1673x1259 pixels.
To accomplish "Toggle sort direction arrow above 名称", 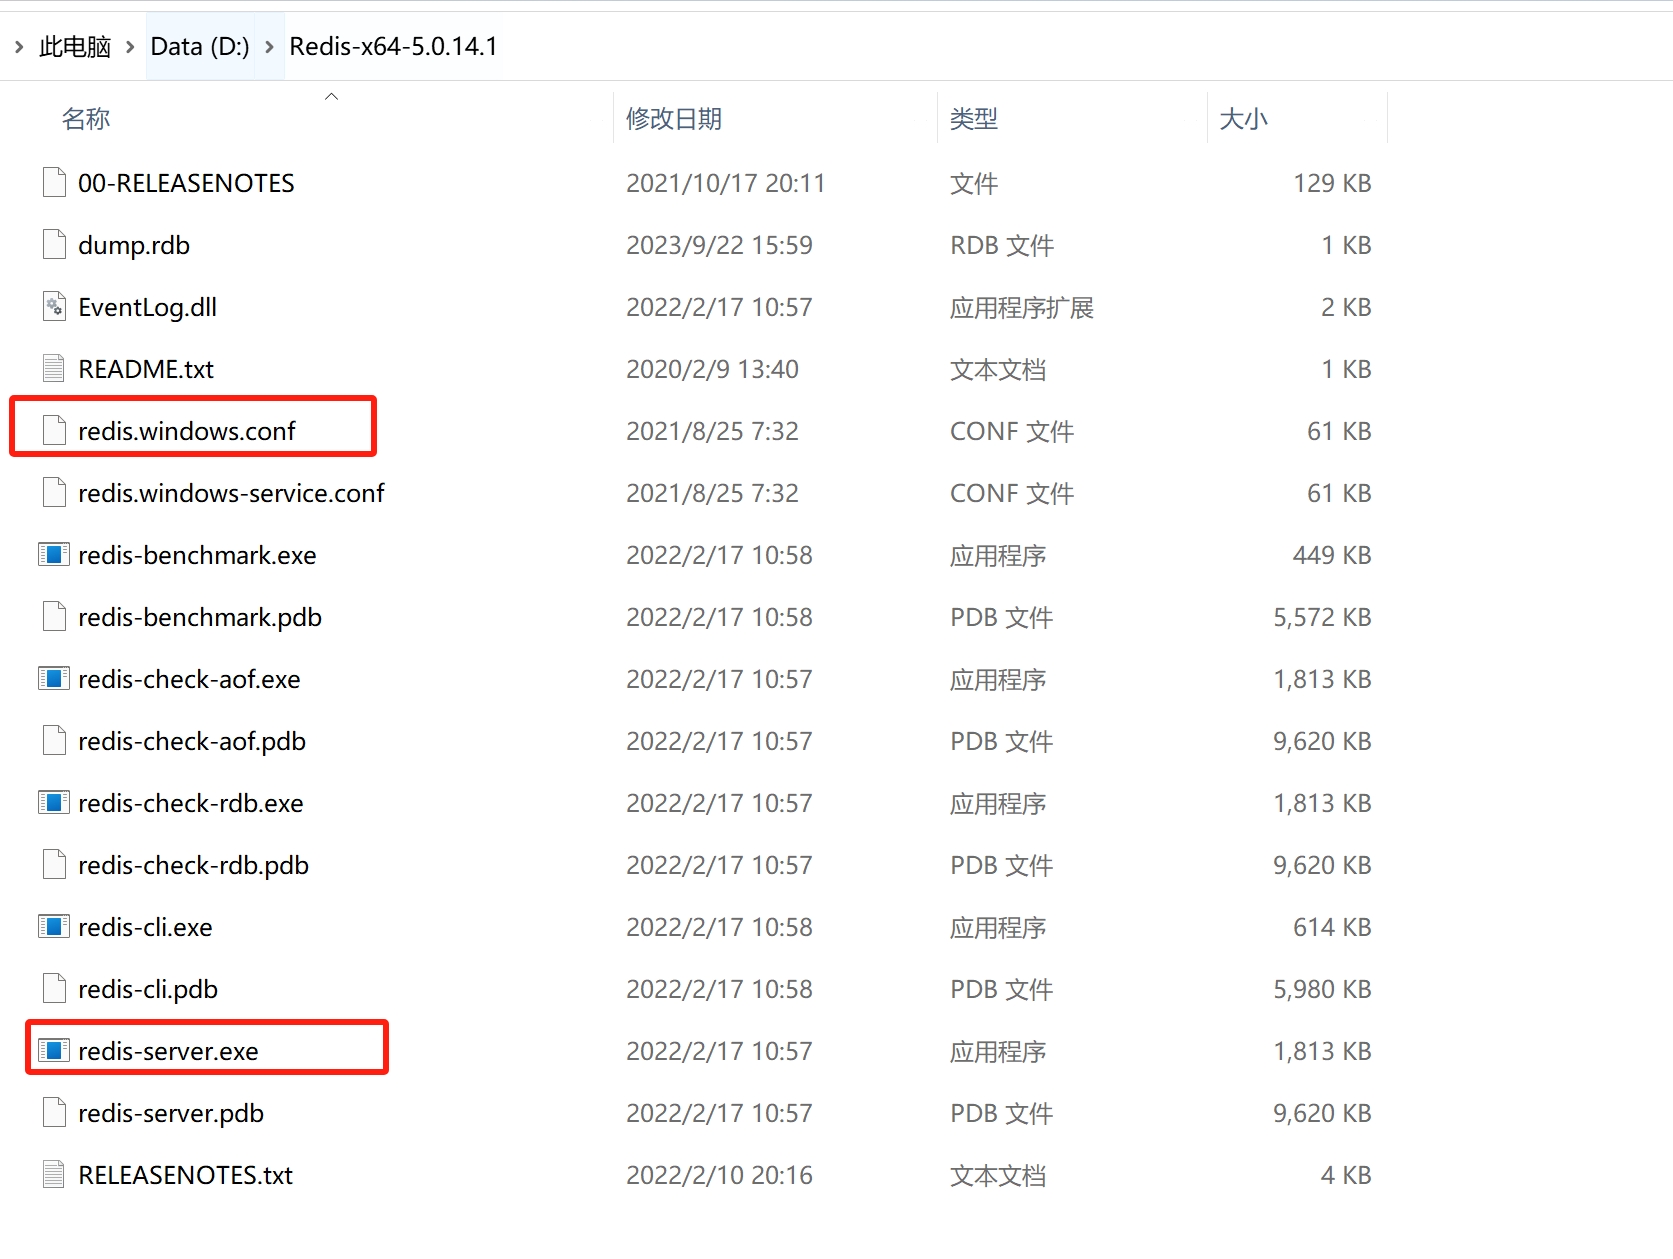I will (x=332, y=96).
